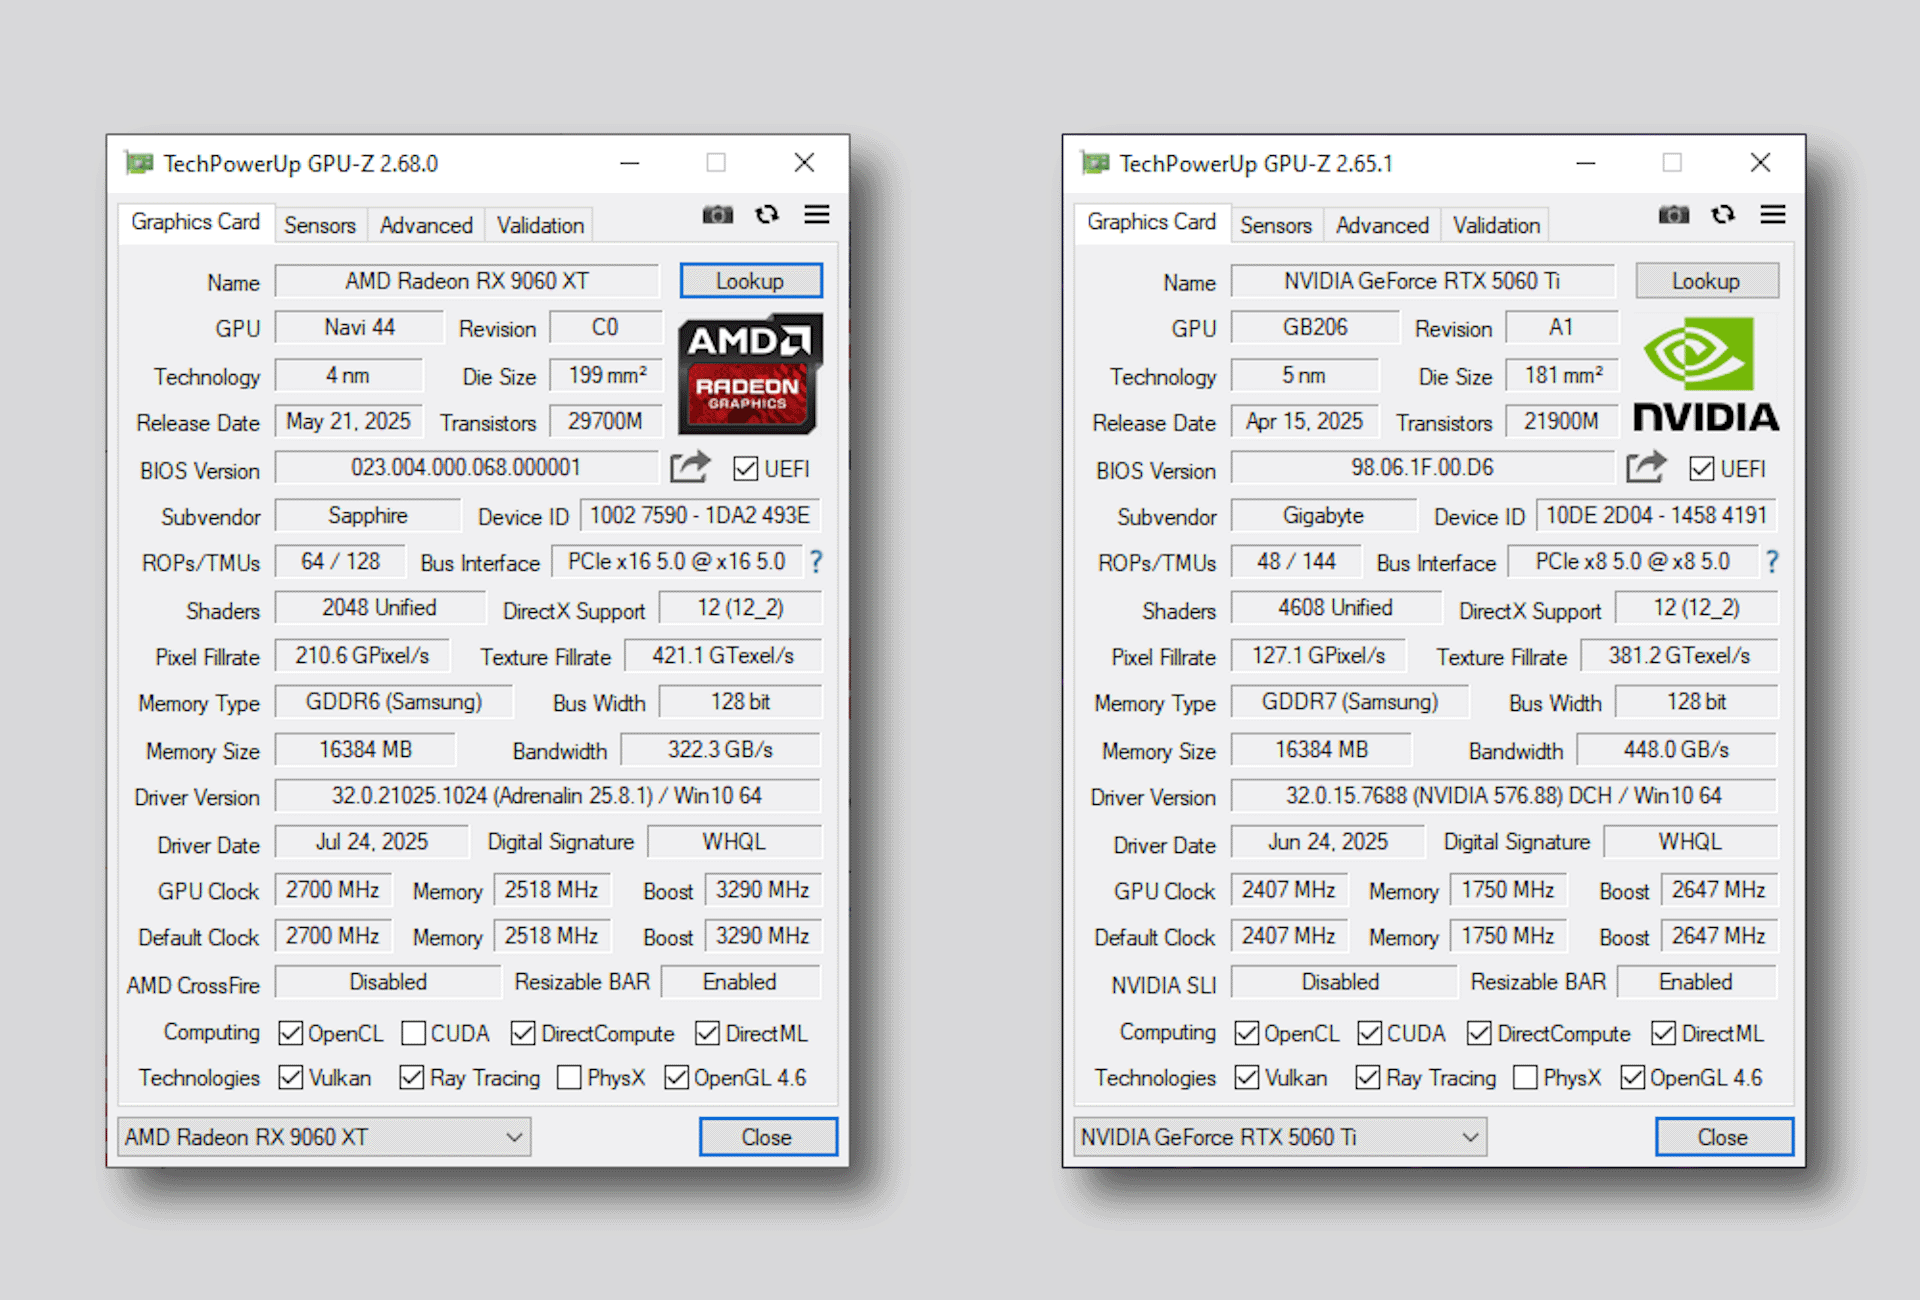The image size is (1920, 1300).
Task: Toggle CUDA checkbox in AMD window
Action: 414,1033
